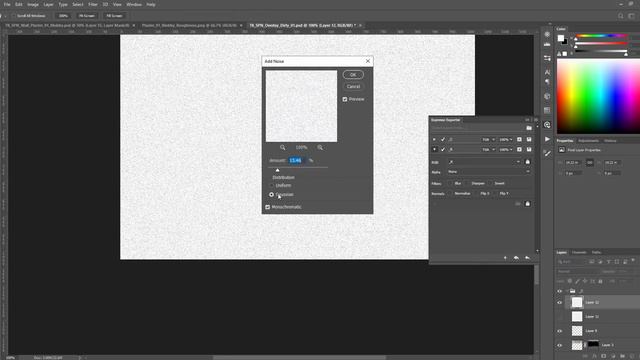Open the 100% scale dropdown on the first exporter row
This screenshot has height=360, width=640.
click(506, 140)
